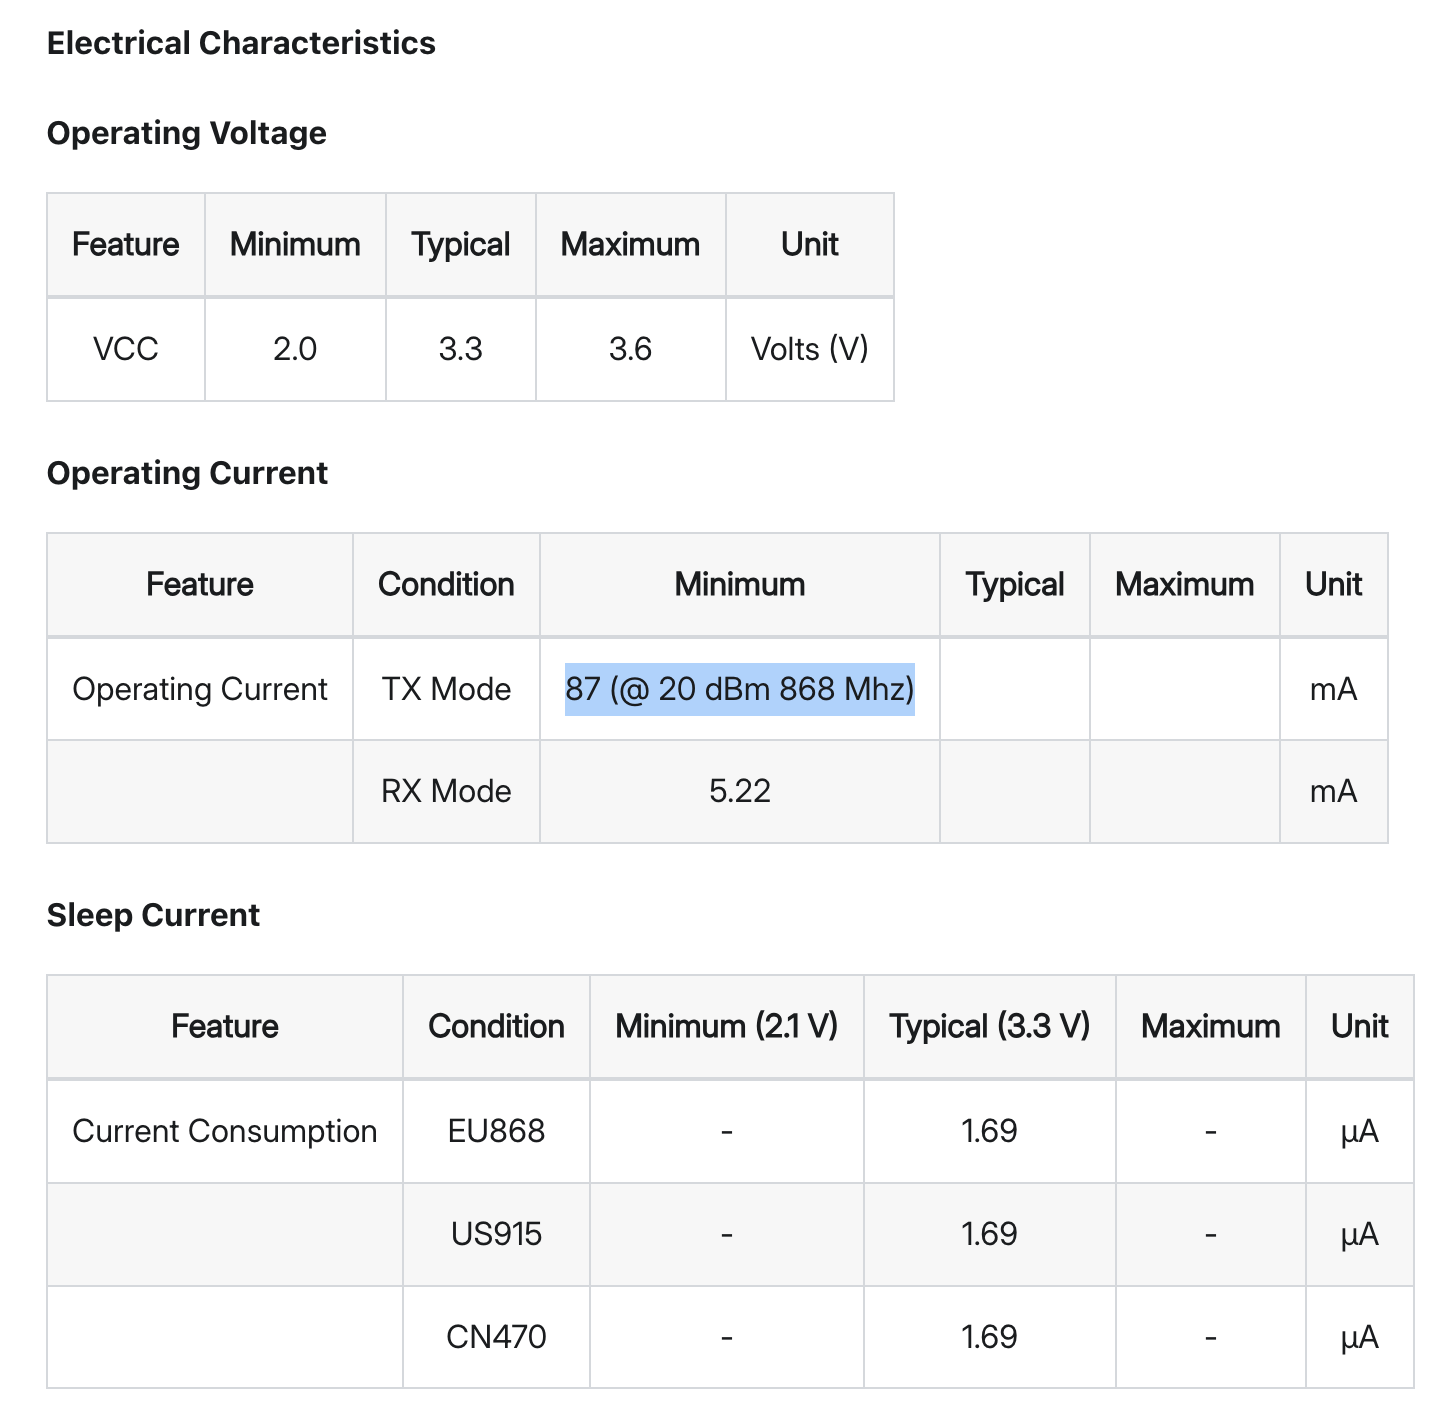Select the US915 condition cell
Viewport: 1448px width, 1406px height.
(496, 1234)
